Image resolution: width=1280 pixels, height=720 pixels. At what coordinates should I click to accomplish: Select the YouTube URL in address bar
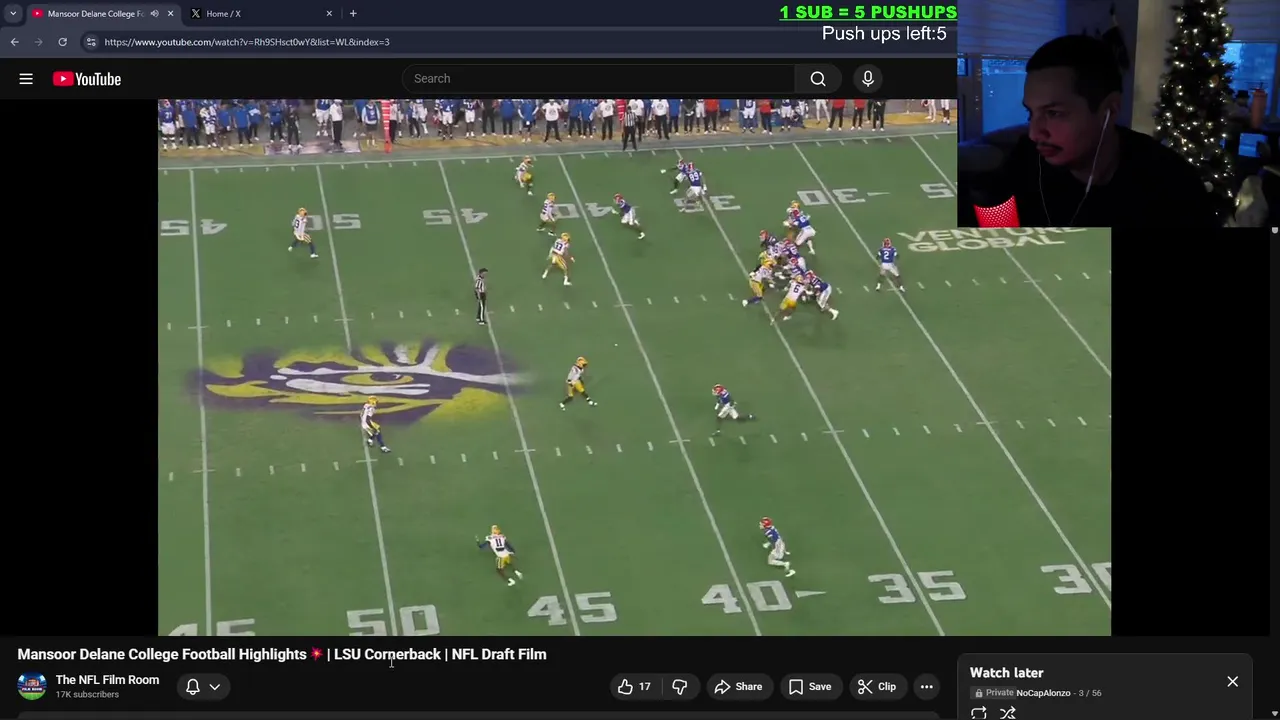click(247, 42)
